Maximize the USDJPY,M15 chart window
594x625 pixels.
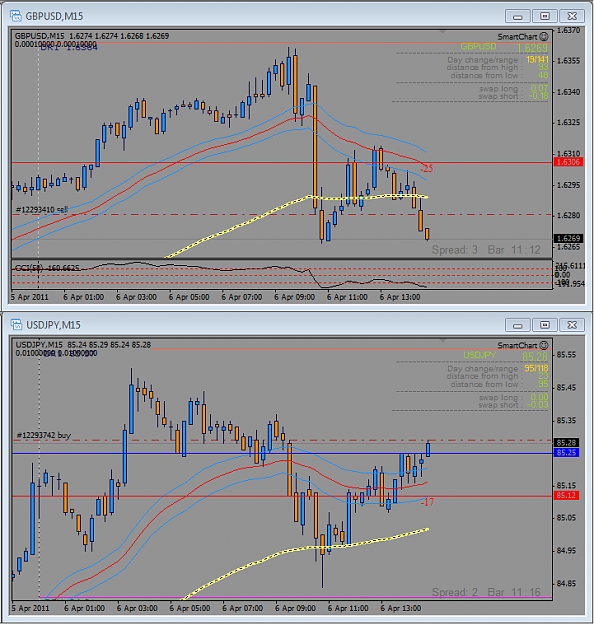[x=545, y=325]
